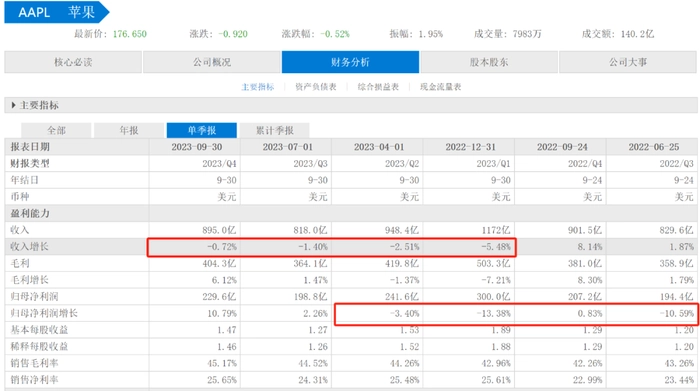Click the 主要指标 sub-link
Screen dimensions: 700x391
tap(258, 87)
